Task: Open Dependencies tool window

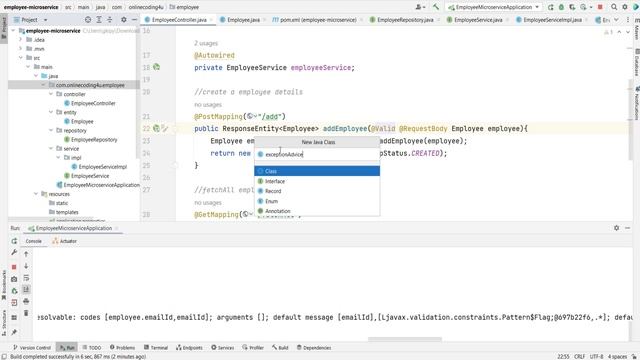Action: tap(313, 347)
